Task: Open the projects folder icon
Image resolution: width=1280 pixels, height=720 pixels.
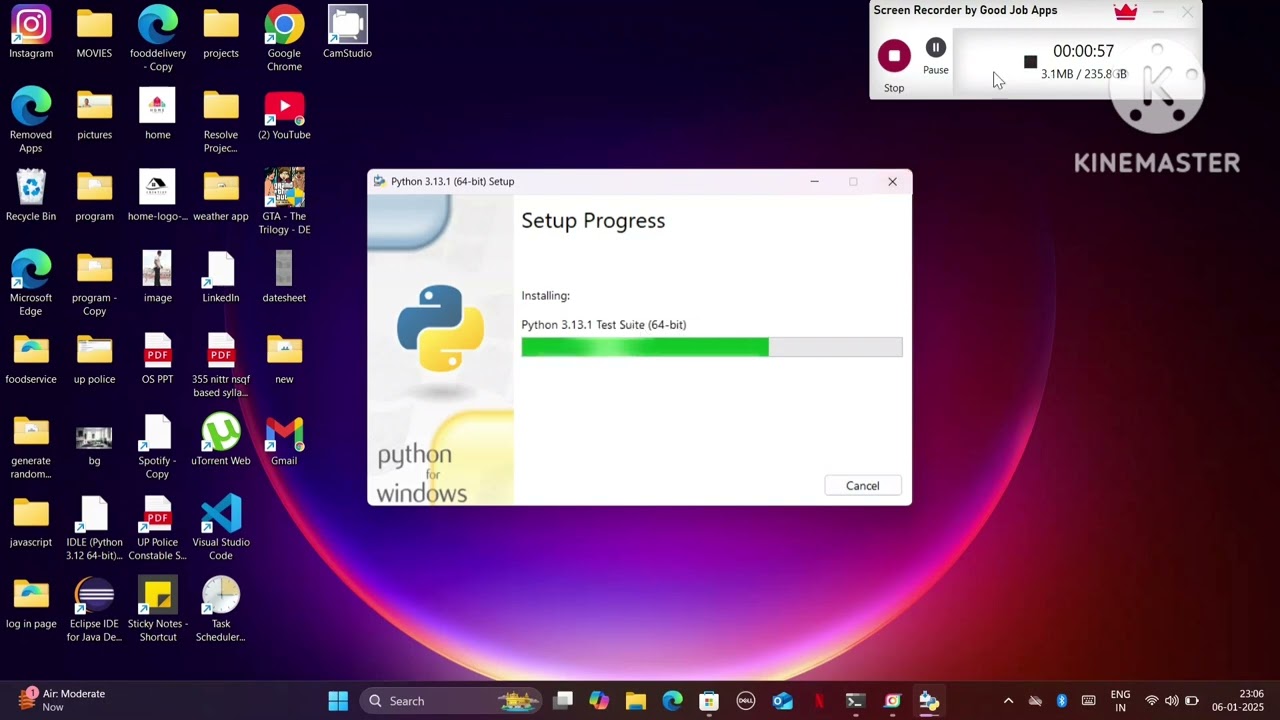Action: coord(221,34)
